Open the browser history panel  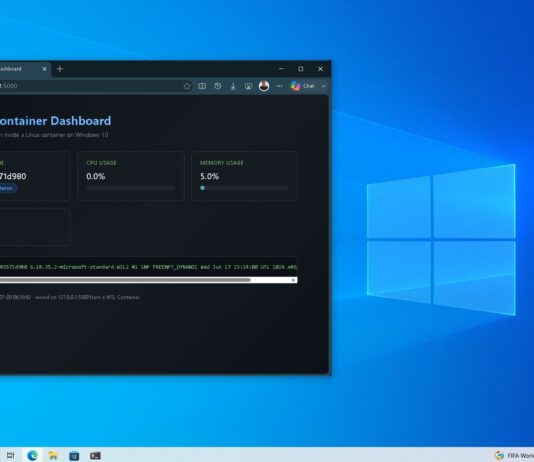click(218, 86)
